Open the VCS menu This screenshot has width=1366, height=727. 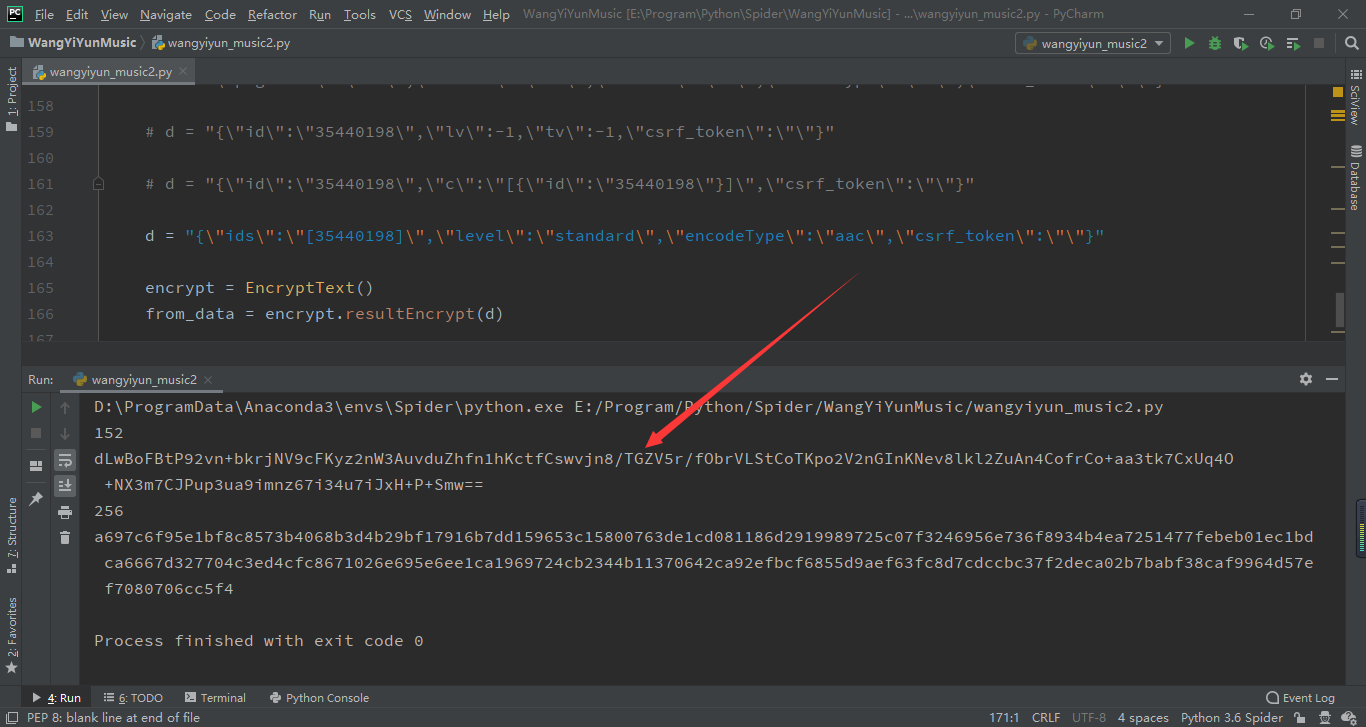[400, 14]
